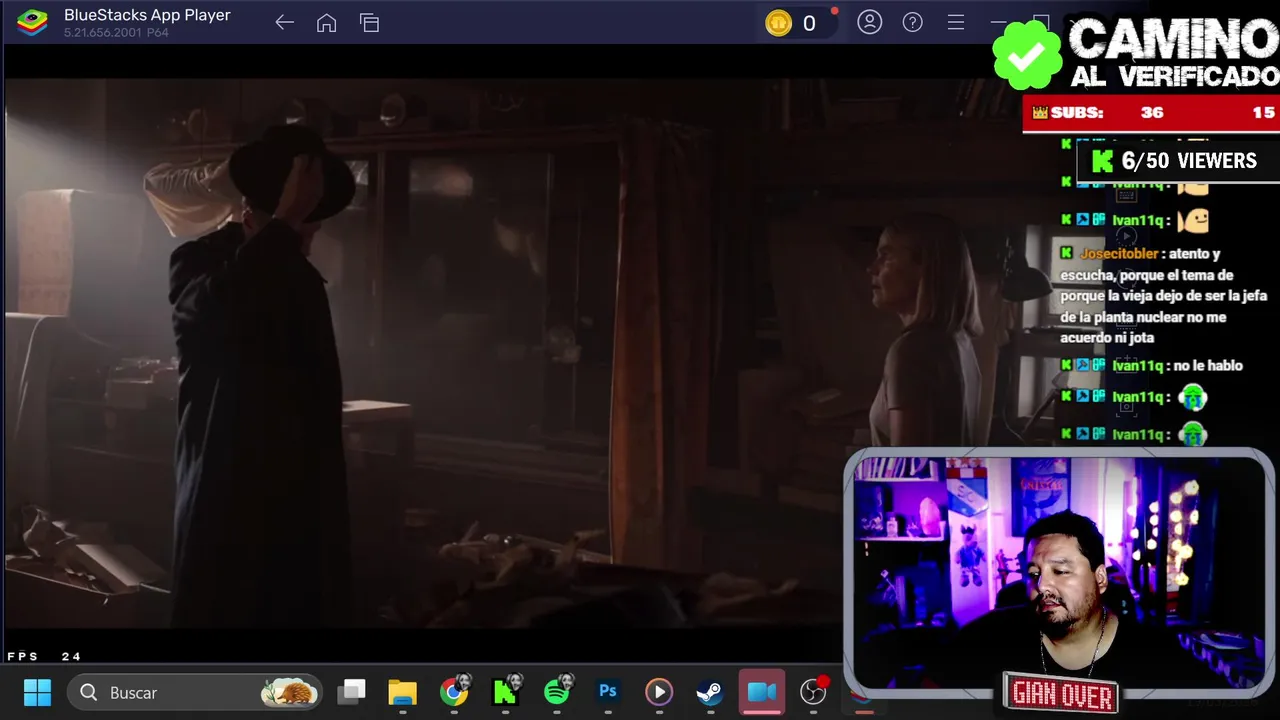Click the streamer webcam overlay

[1058, 572]
